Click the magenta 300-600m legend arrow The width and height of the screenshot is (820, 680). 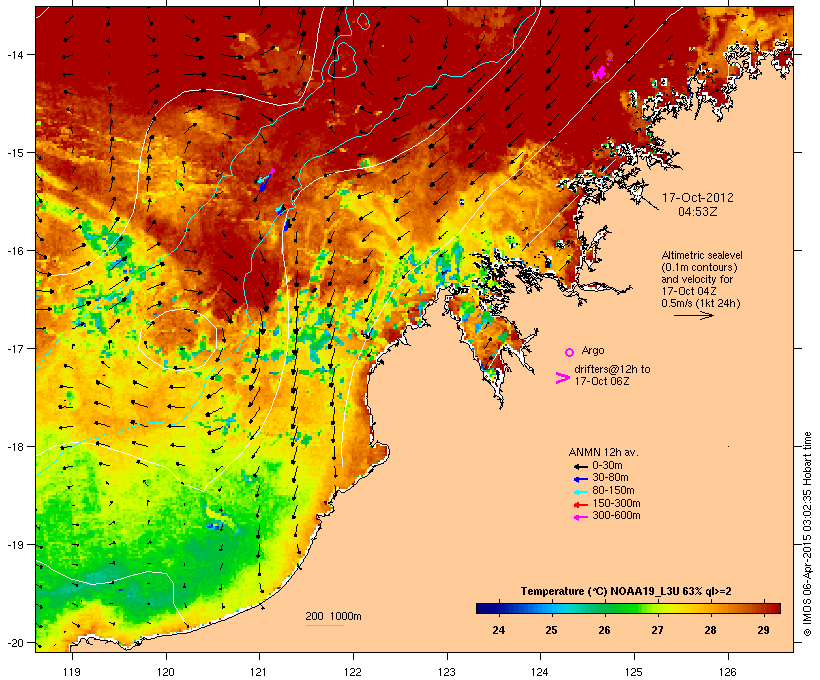click(580, 517)
